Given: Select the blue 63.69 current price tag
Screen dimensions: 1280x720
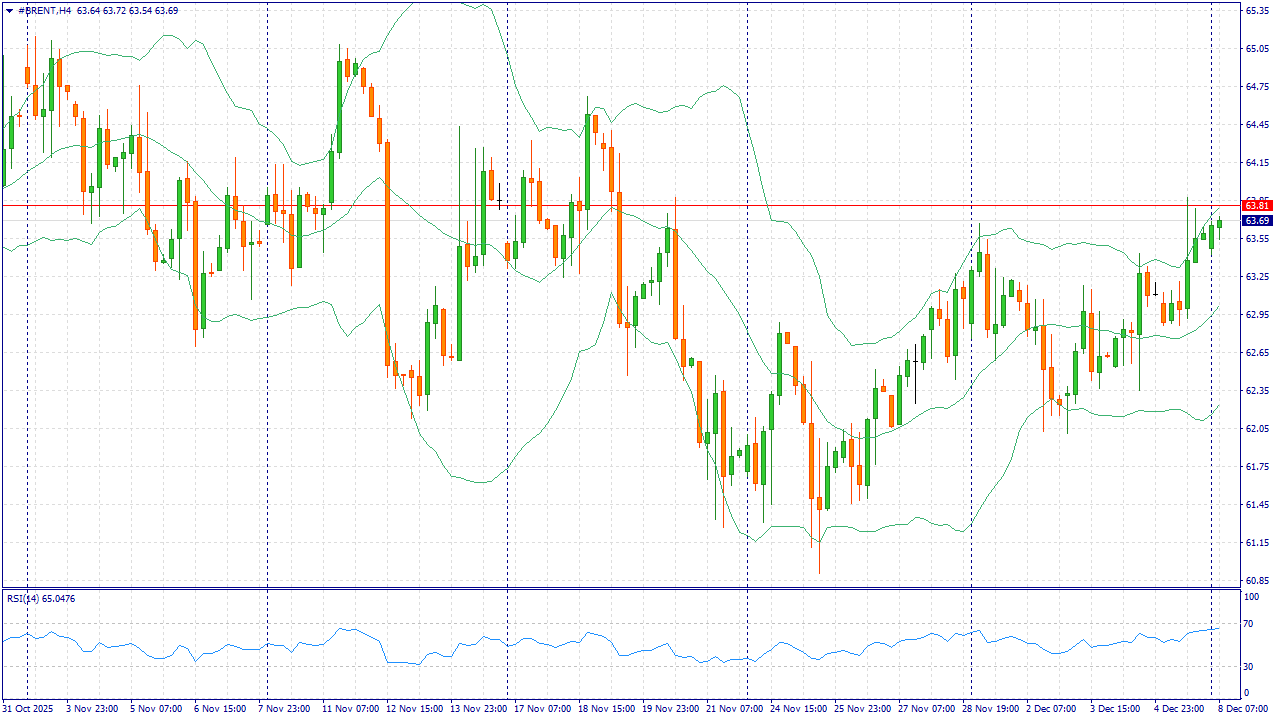Looking at the screenshot, I should point(1257,220).
